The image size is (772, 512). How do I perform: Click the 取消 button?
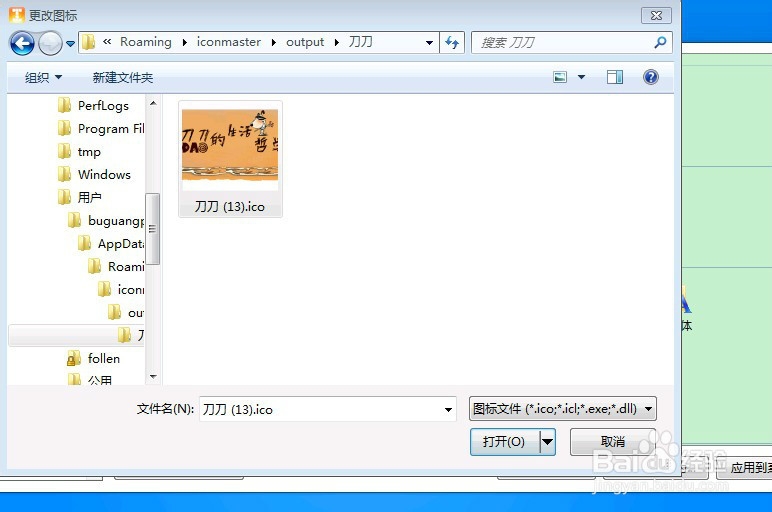point(612,442)
